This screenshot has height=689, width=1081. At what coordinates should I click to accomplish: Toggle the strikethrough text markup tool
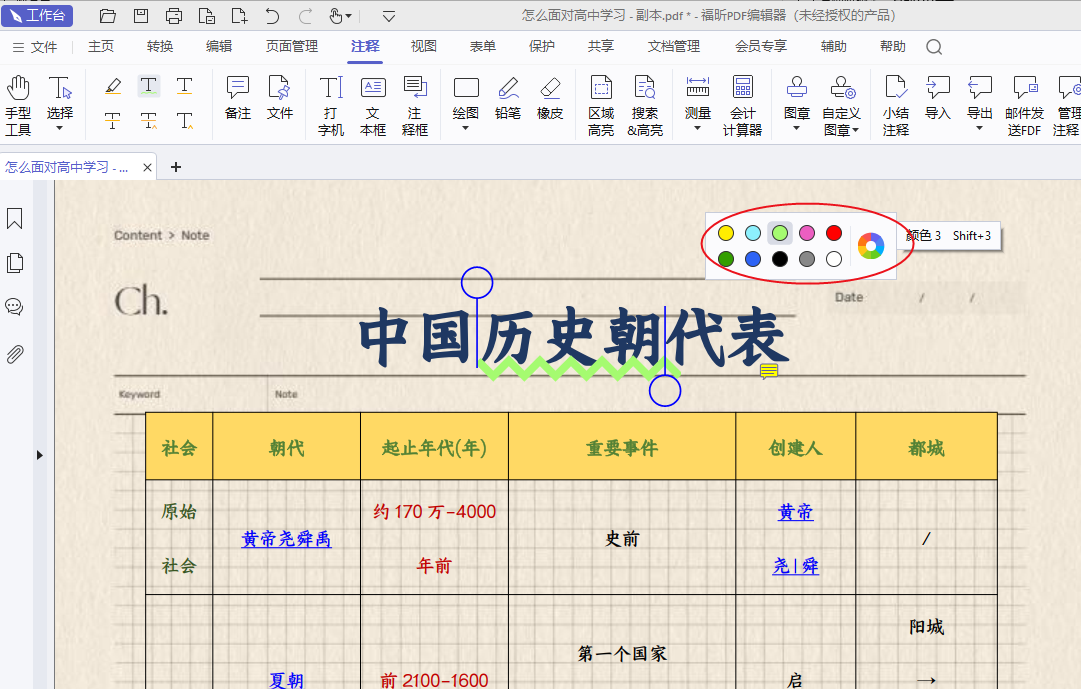tap(113, 122)
